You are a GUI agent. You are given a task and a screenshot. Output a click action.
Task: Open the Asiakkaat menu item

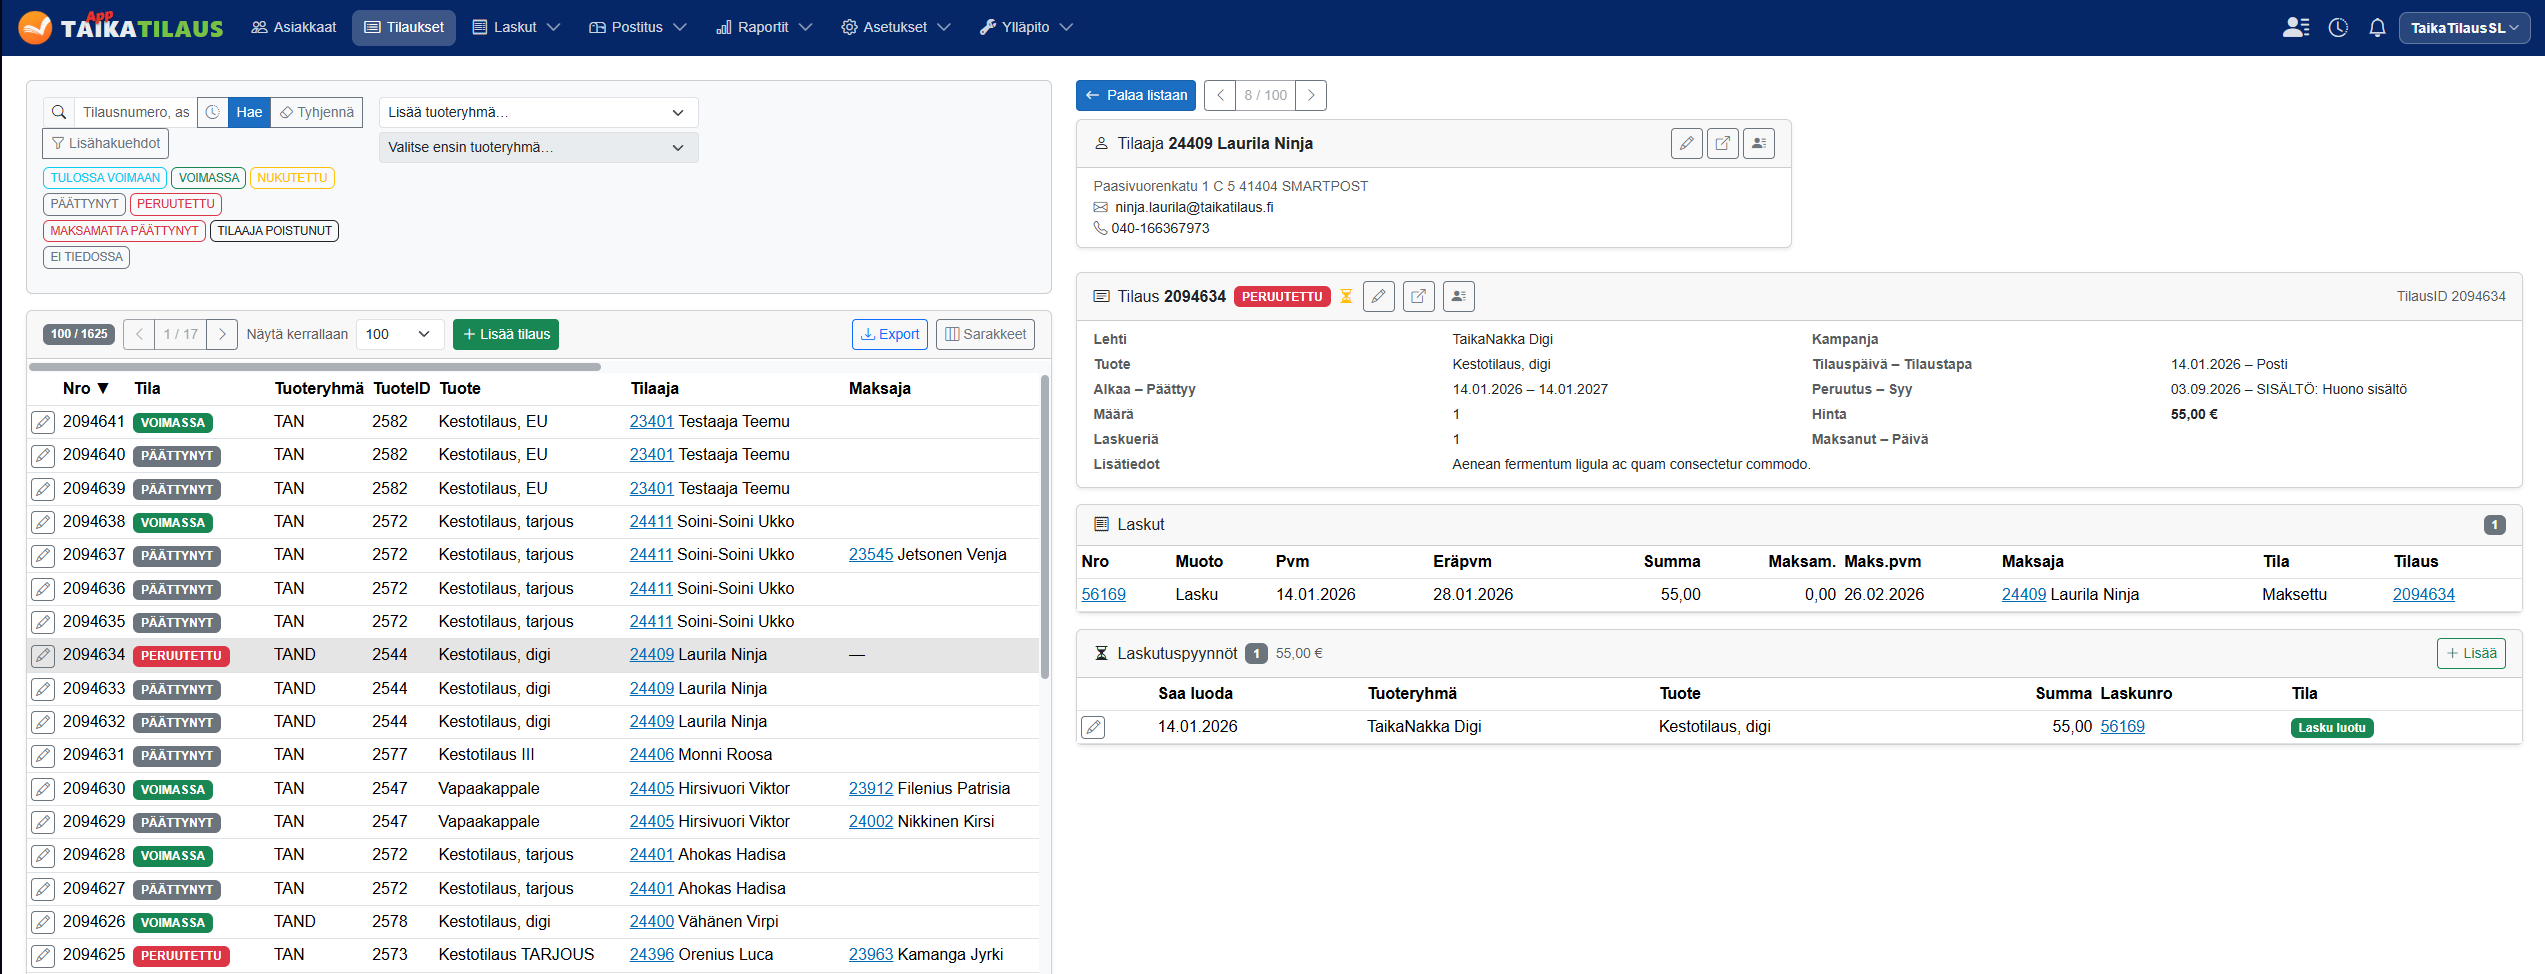tap(294, 28)
